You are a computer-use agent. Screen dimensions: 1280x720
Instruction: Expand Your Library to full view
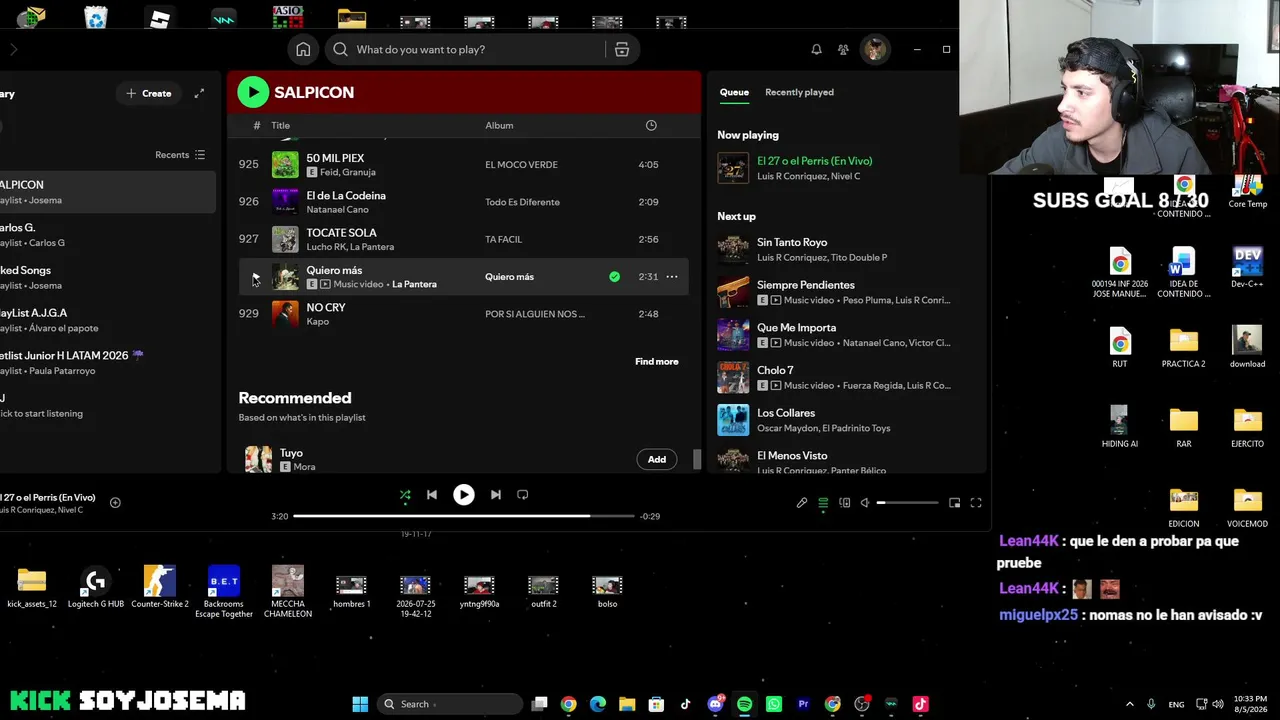coord(199,93)
